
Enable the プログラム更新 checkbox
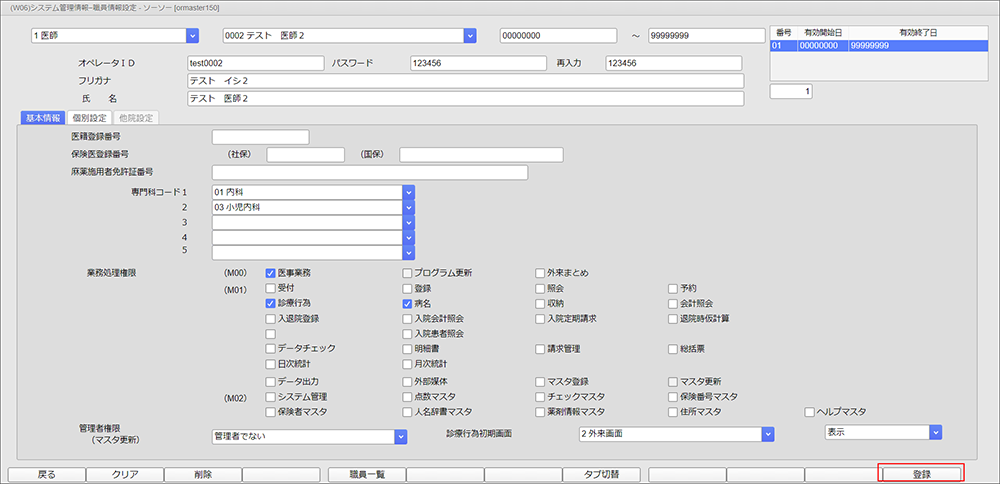pyautogui.click(x=408, y=273)
